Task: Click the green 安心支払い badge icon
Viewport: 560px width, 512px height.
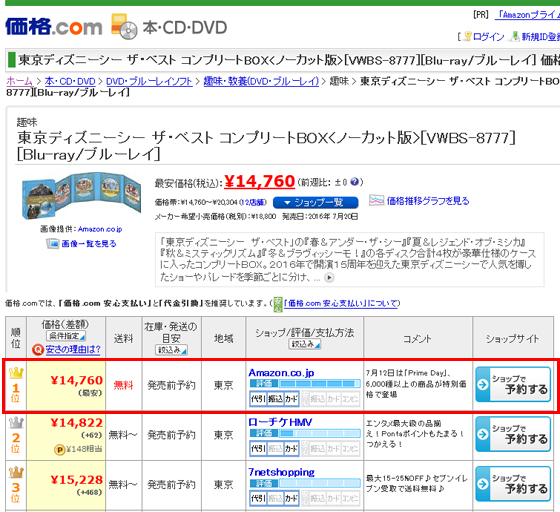Action: point(278,304)
